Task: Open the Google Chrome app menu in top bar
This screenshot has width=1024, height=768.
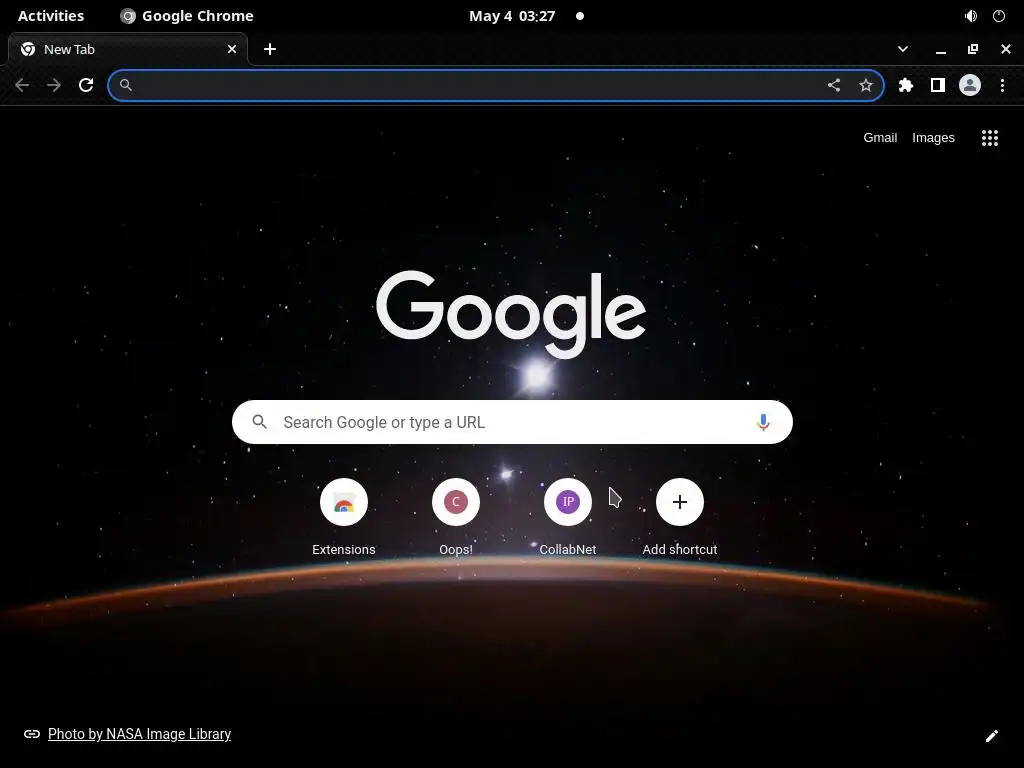Action: tap(187, 16)
